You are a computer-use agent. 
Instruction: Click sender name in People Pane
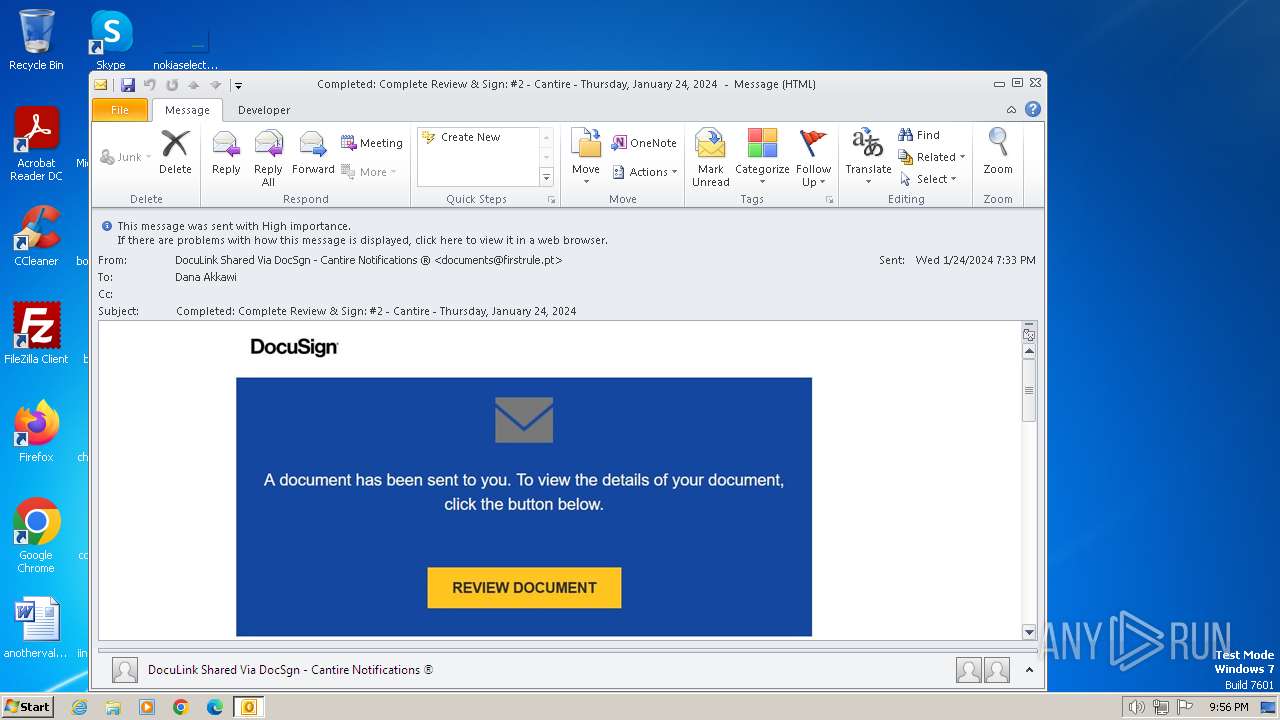(x=290, y=670)
